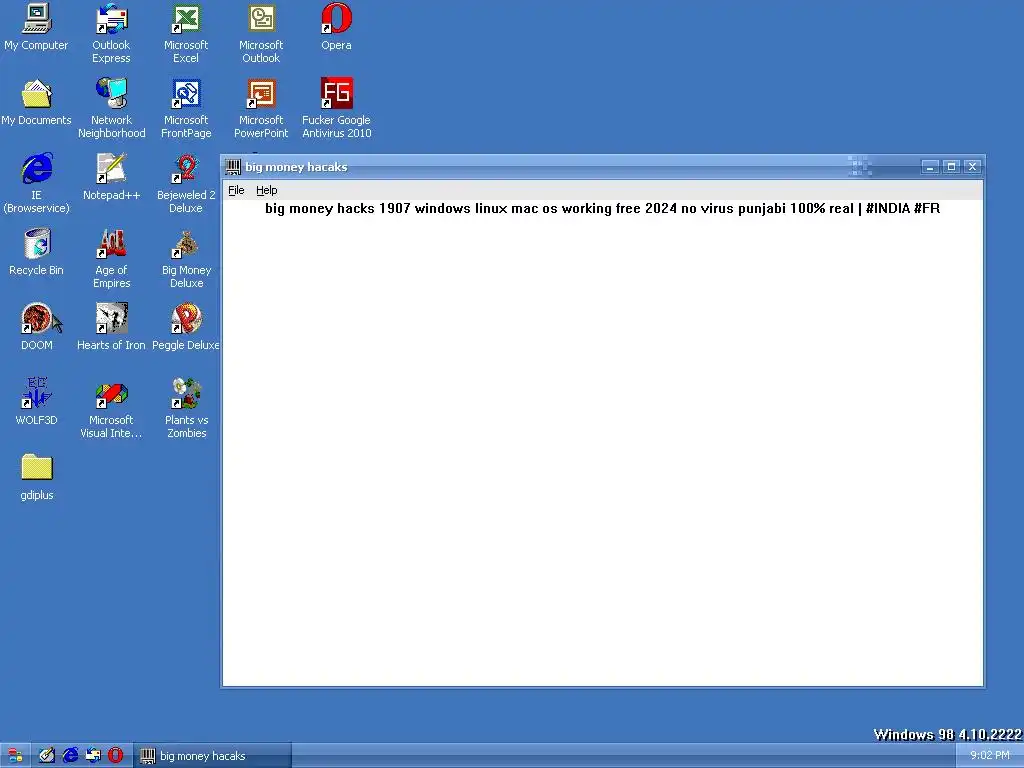Select the Age of Empires shortcut
The width and height of the screenshot is (1024, 768).
112,259
